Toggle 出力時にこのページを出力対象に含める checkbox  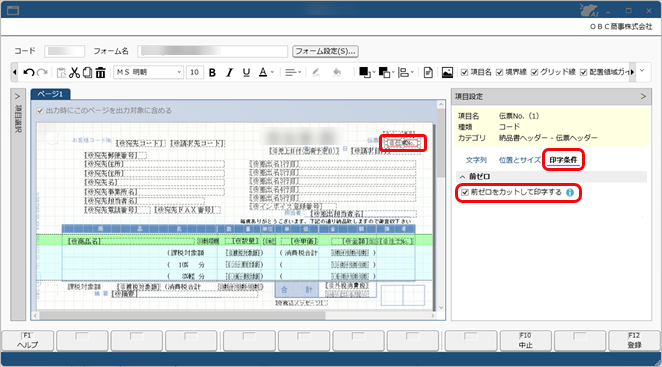tap(40, 111)
